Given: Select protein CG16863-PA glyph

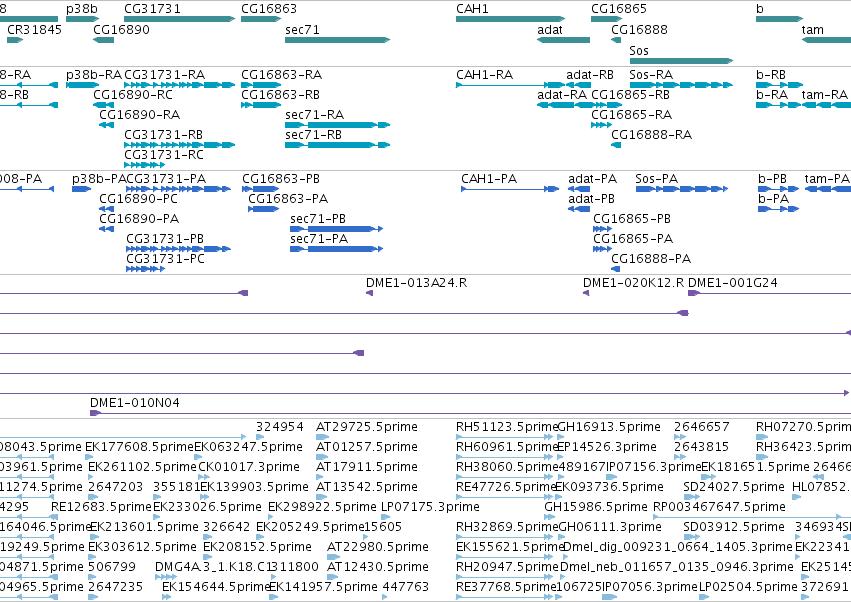Looking at the screenshot, I should tap(263, 209).
